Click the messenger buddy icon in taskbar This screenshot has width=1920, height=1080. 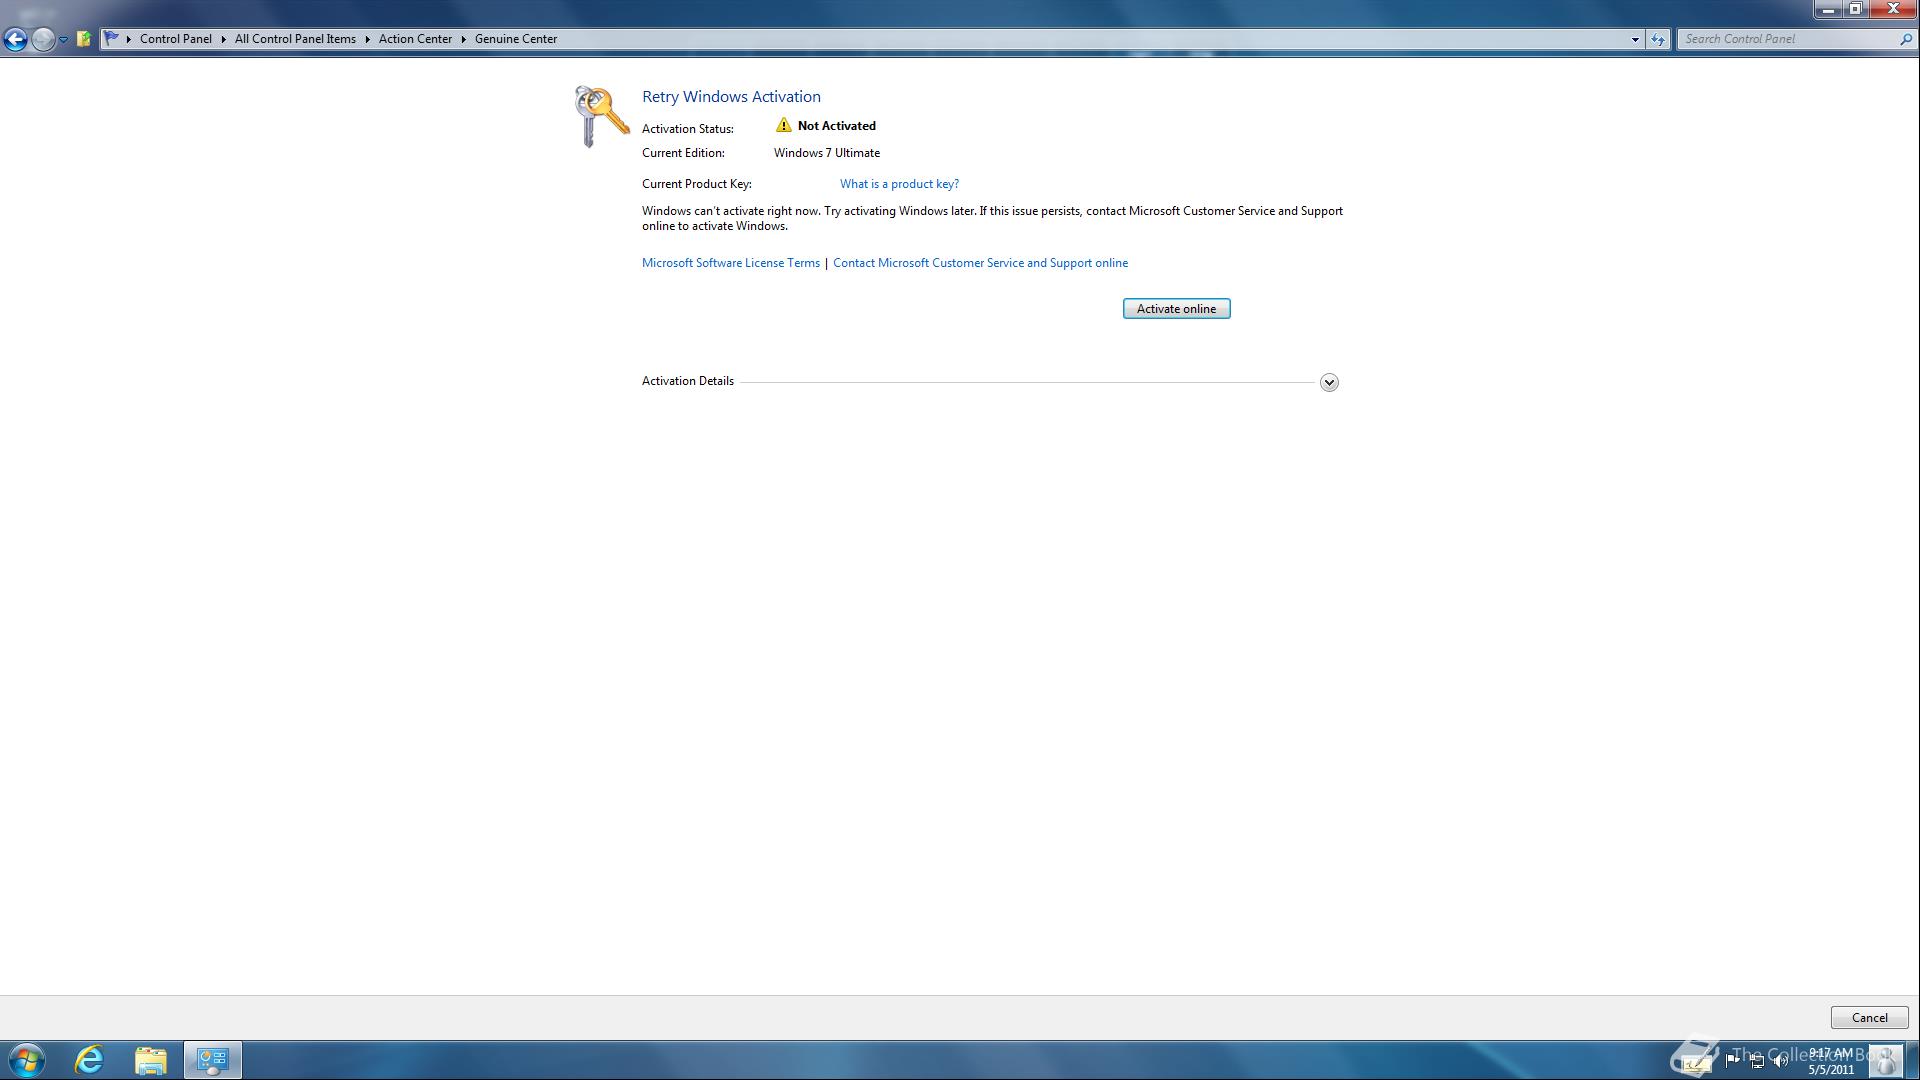pyautogui.click(x=1885, y=1060)
